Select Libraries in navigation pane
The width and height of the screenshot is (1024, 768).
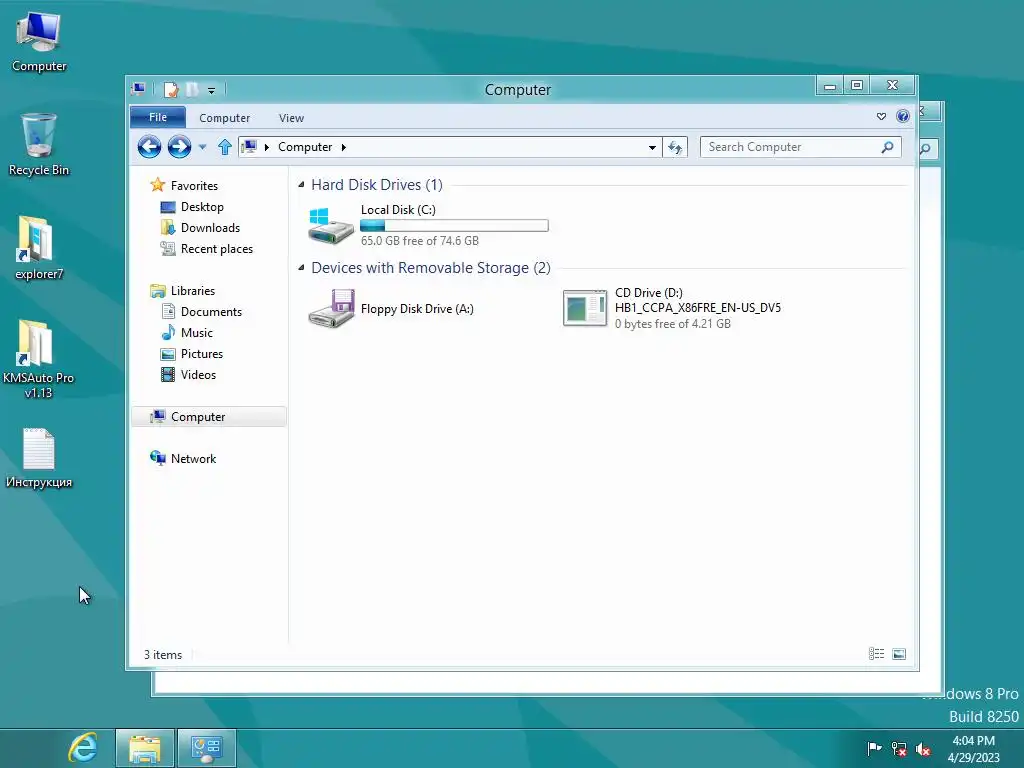pos(193,291)
